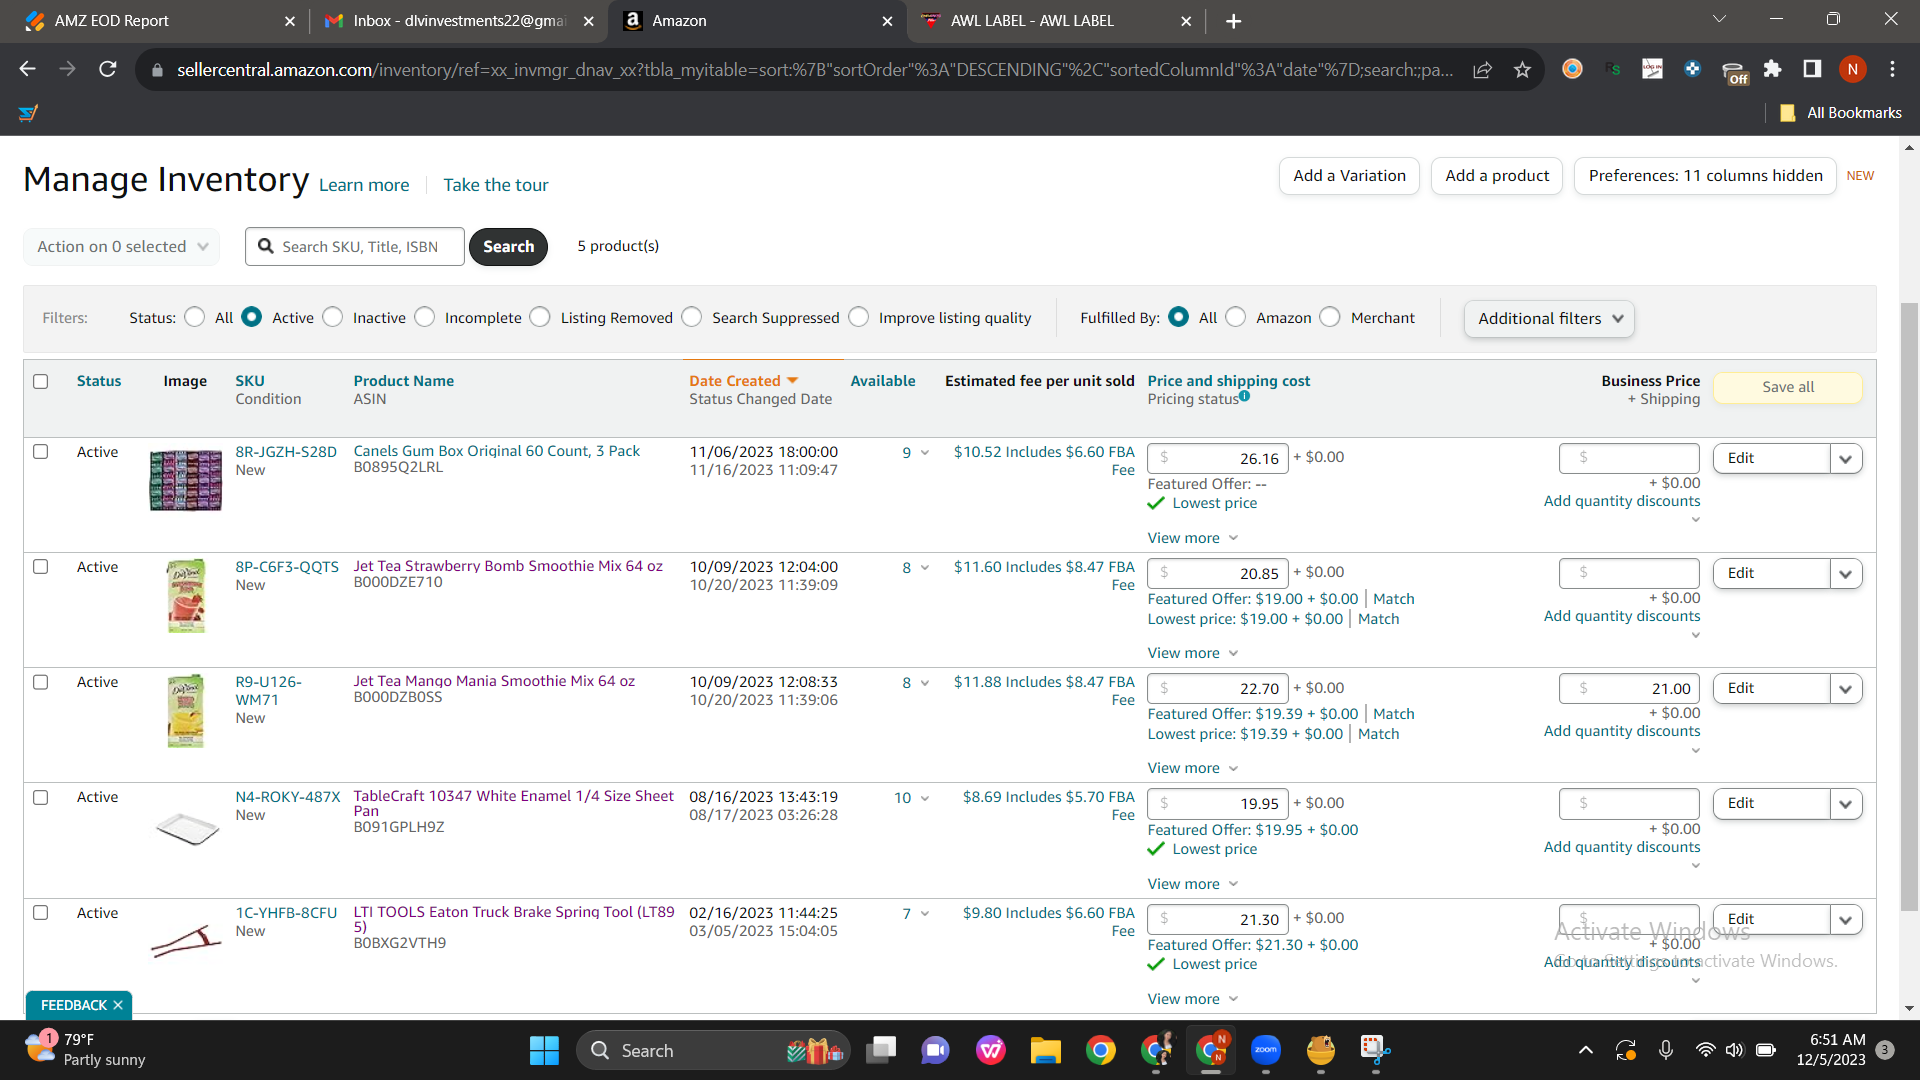Open the weather widget on the taskbar
The width and height of the screenshot is (1920, 1080).
tap(86, 1050)
